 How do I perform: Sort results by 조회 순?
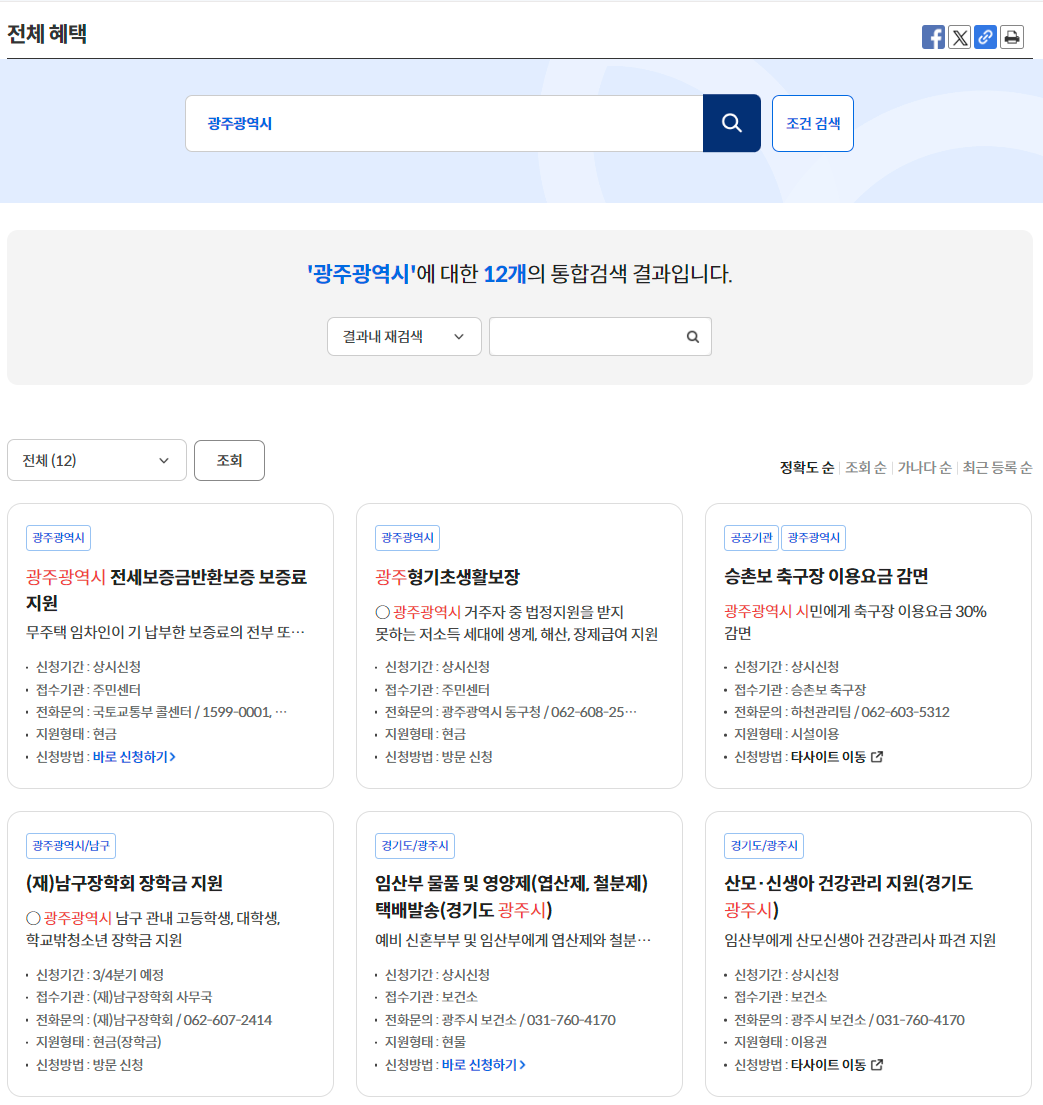click(865, 467)
